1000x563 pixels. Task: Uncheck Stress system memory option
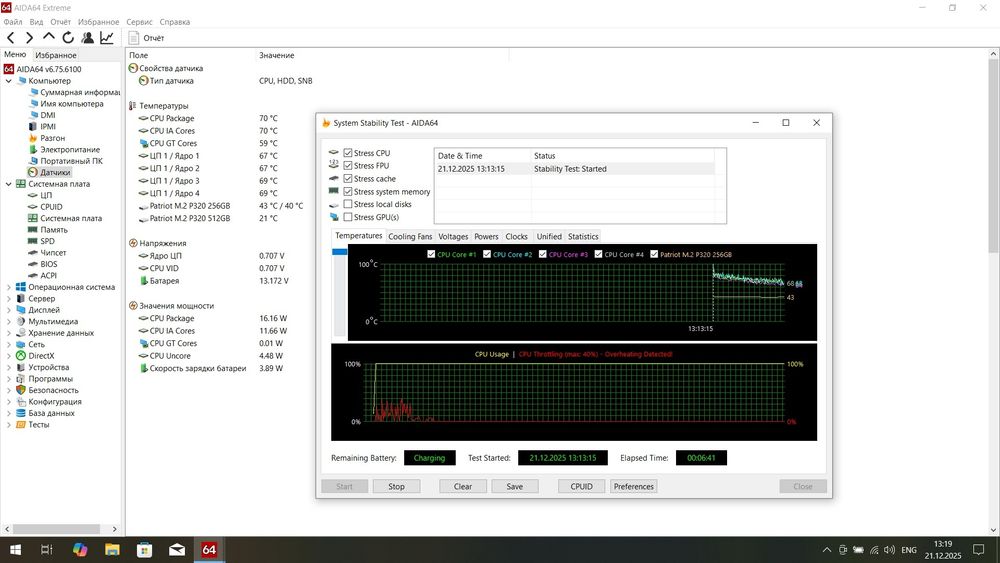[348, 192]
